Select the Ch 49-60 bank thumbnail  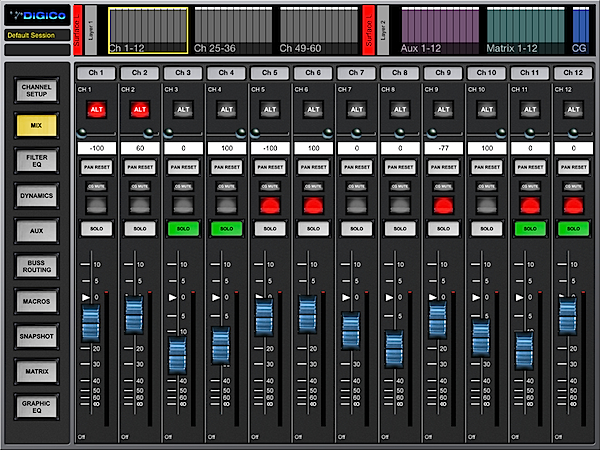(x=319, y=30)
